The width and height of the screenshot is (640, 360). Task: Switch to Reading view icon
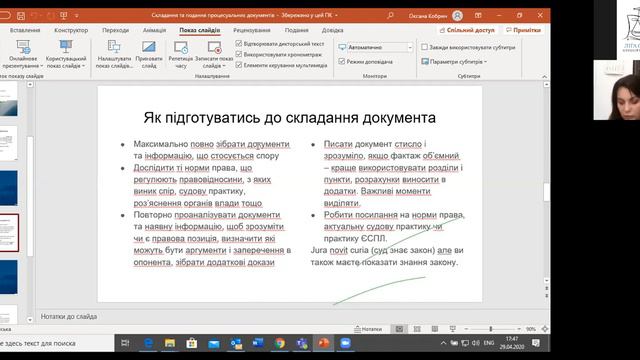(x=435, y=329)
